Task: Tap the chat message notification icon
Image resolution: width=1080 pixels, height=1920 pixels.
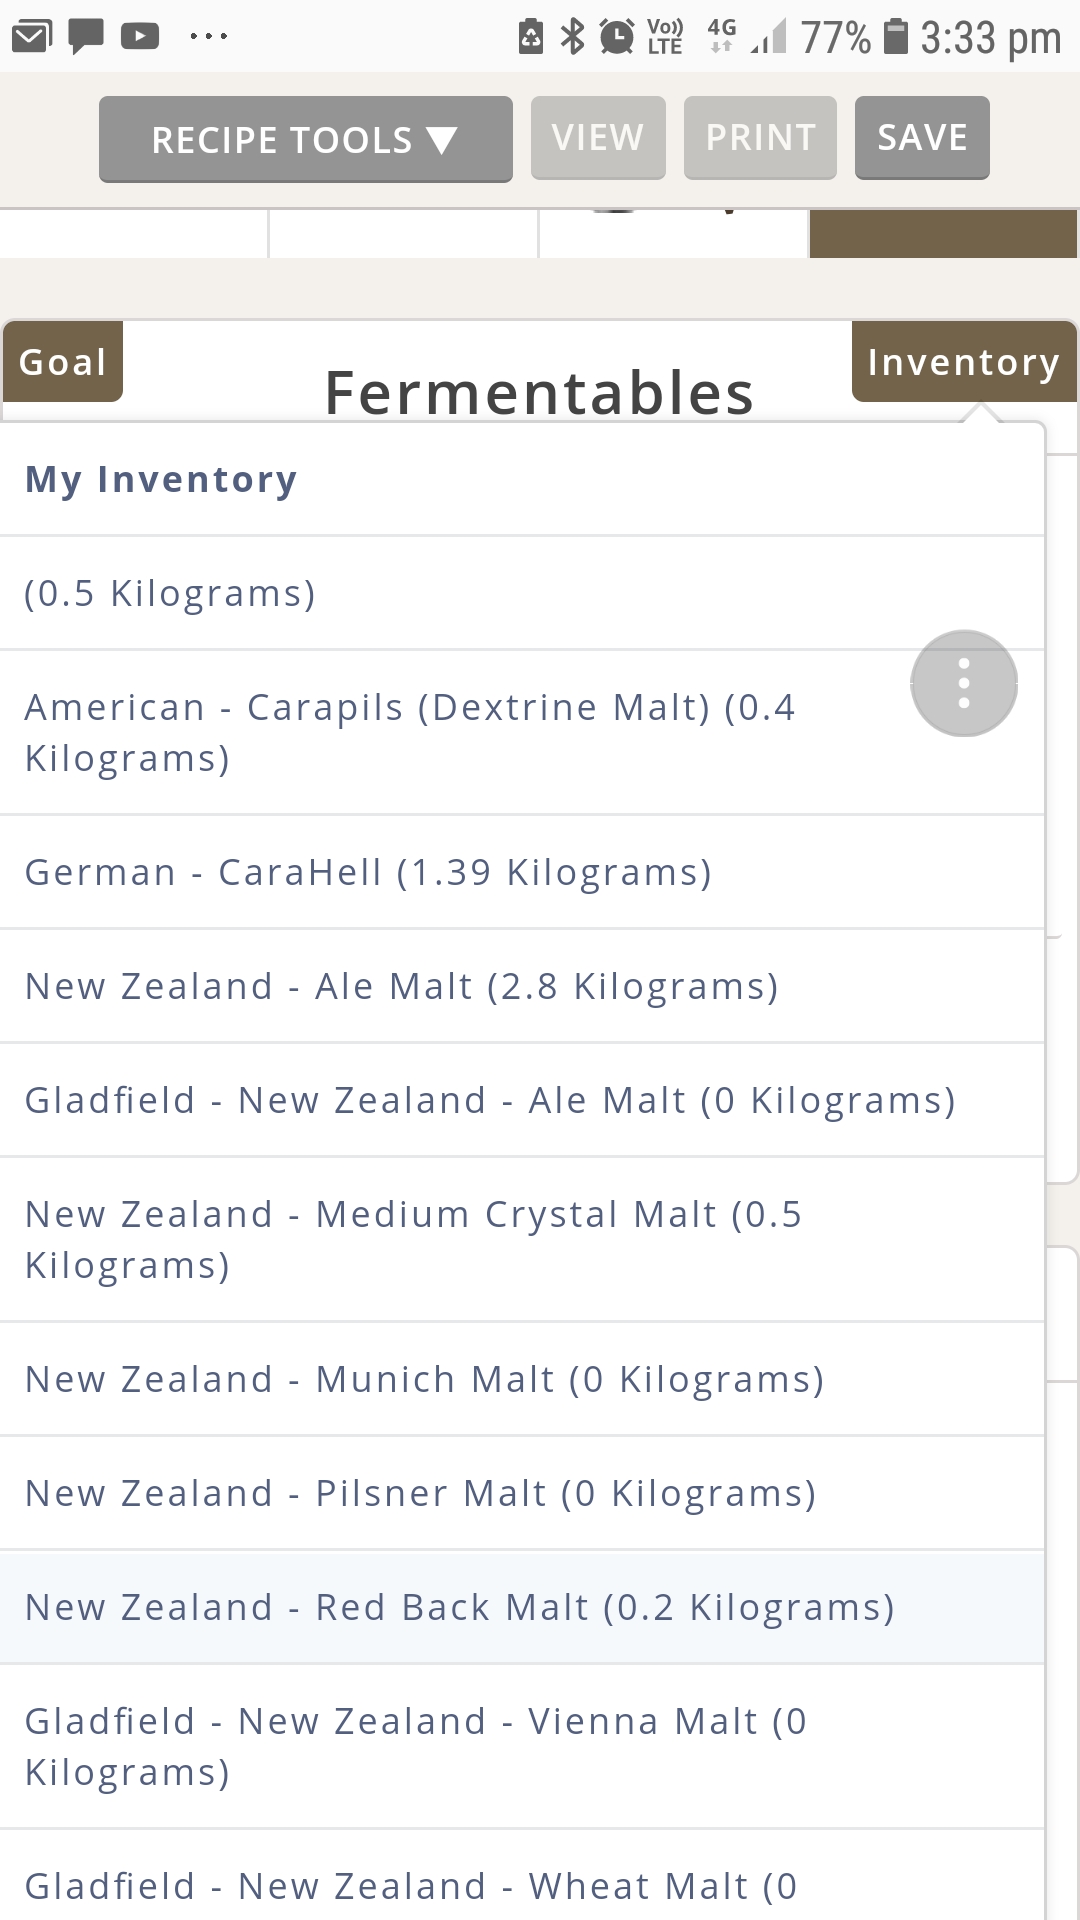Action: pos(86,37)
